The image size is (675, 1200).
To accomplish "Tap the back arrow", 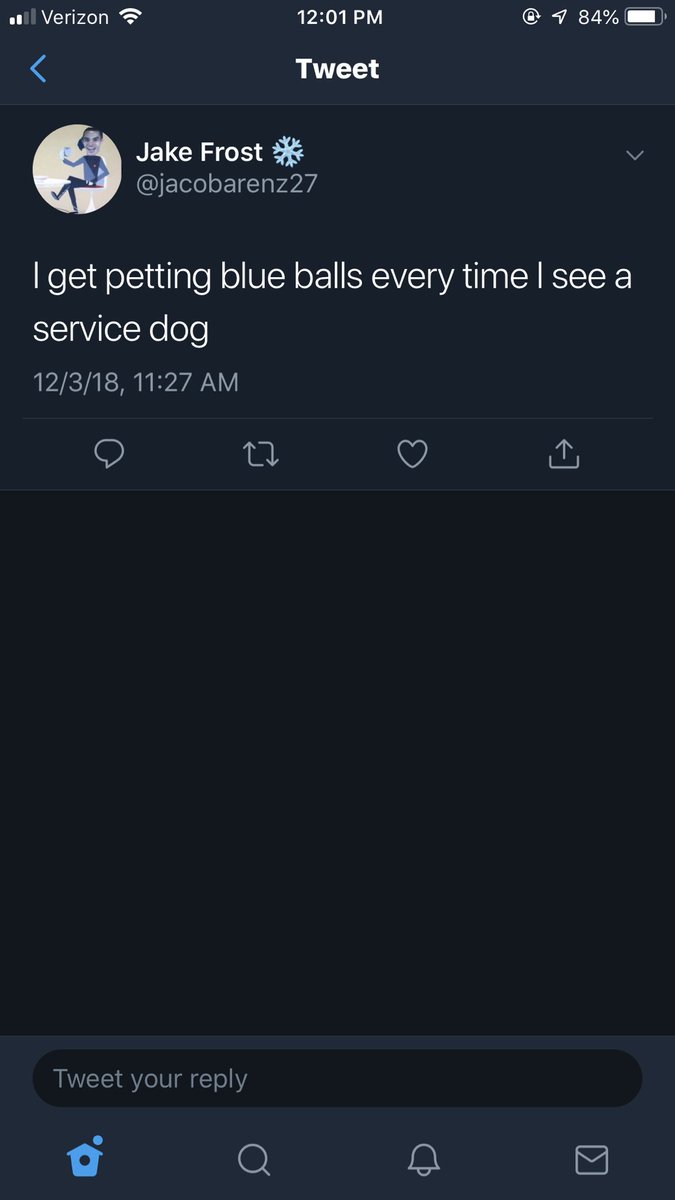I will 38,69.
